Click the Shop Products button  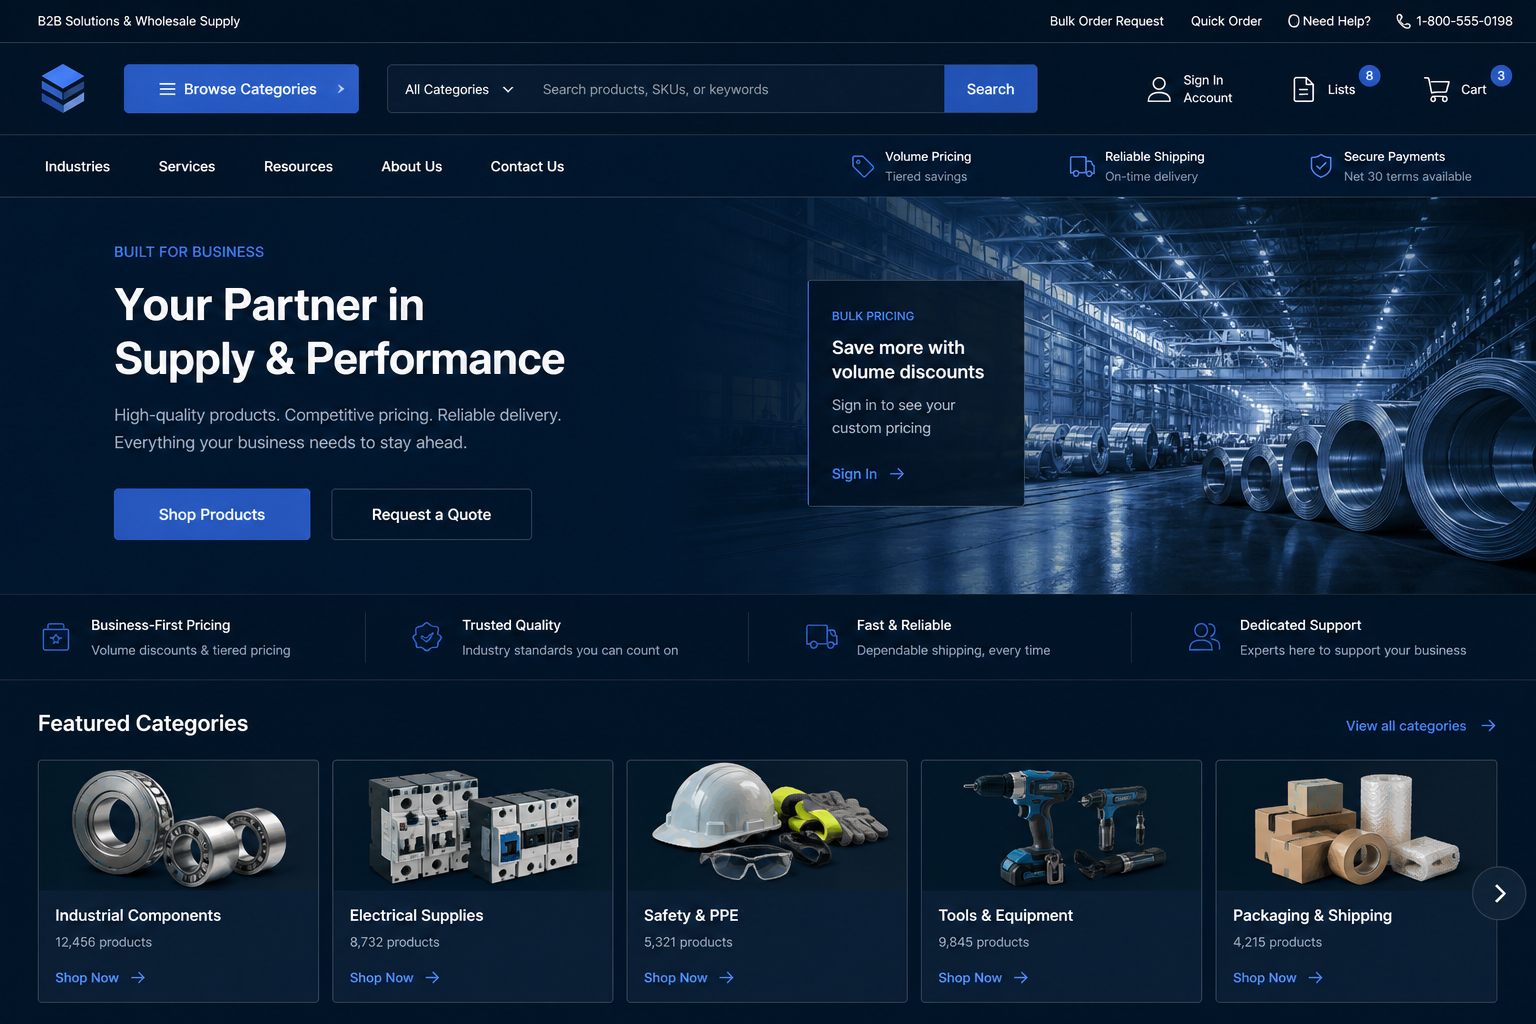click(212, 514)
